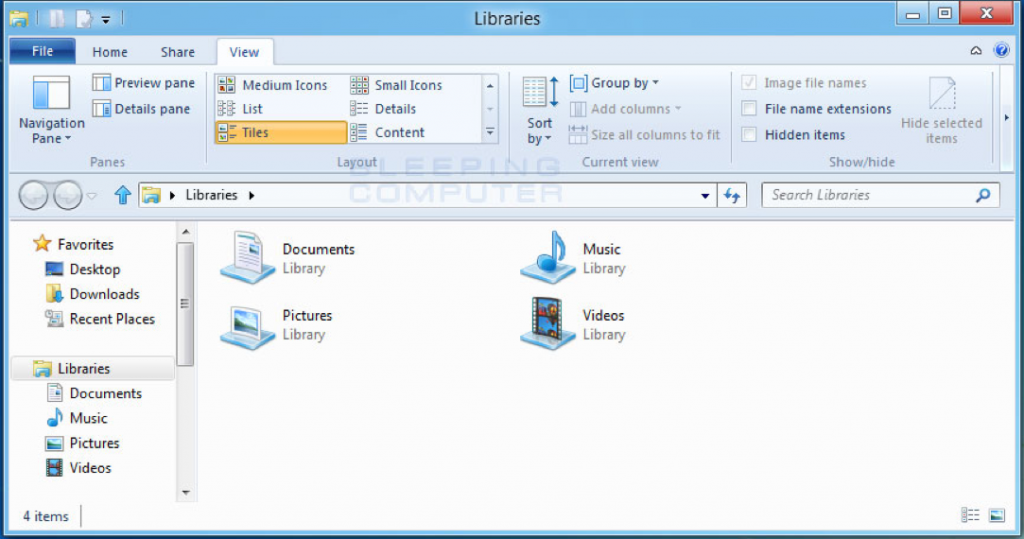Click the Up arrow navigation icon
Image resolution: width=1024 pixels, height=539 pixels.
[122, 195]
